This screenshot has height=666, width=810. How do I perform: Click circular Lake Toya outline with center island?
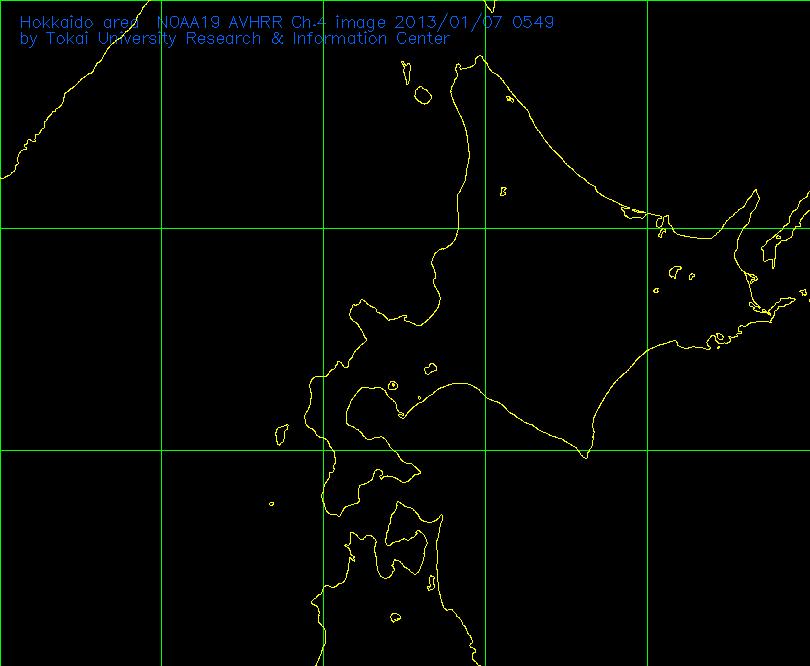[392, 384]
